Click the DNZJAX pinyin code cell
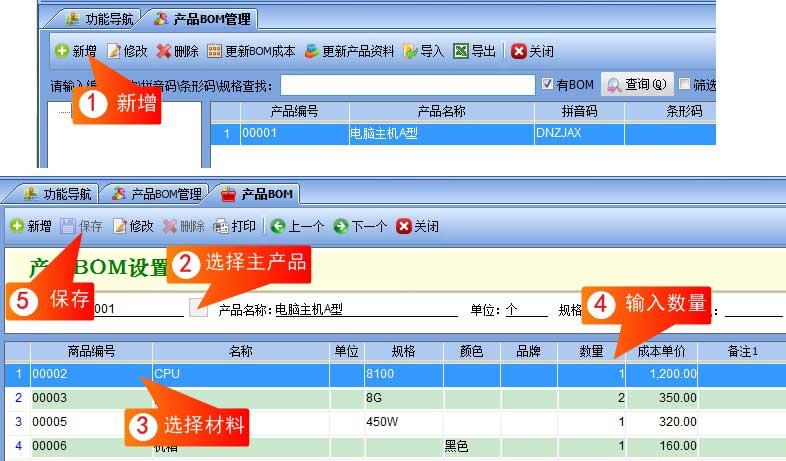786x461 pixels. click(579, 133)
